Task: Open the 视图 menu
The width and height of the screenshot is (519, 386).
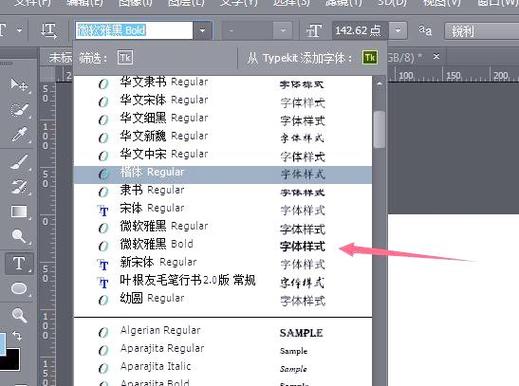Action: tap(442, 3)
